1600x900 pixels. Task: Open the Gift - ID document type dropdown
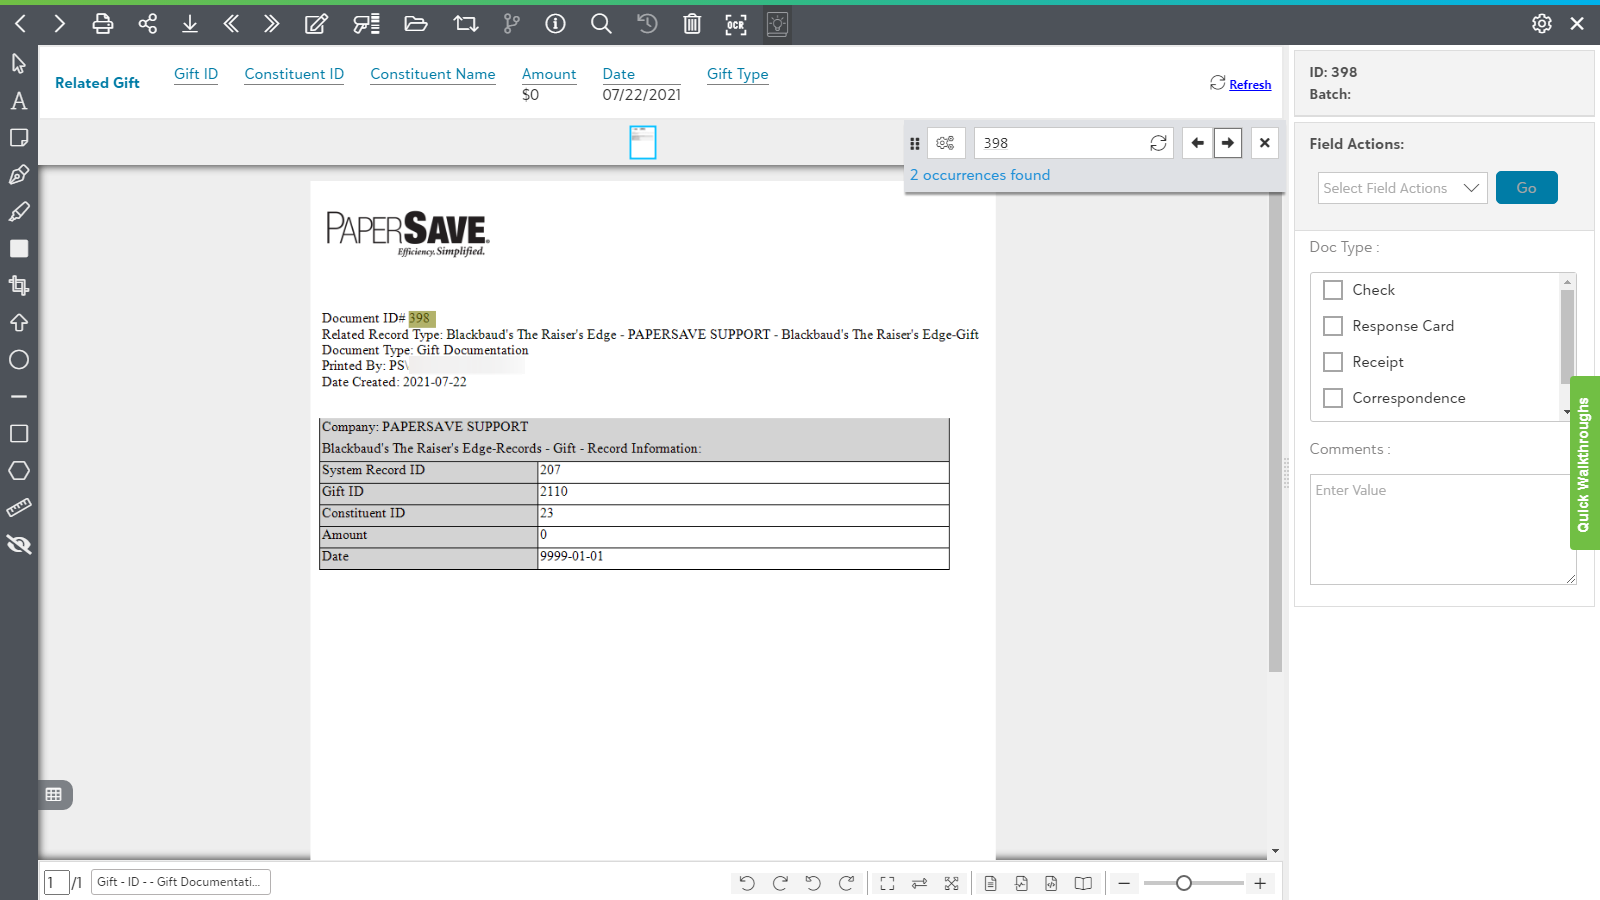click(x=181, y=882)
